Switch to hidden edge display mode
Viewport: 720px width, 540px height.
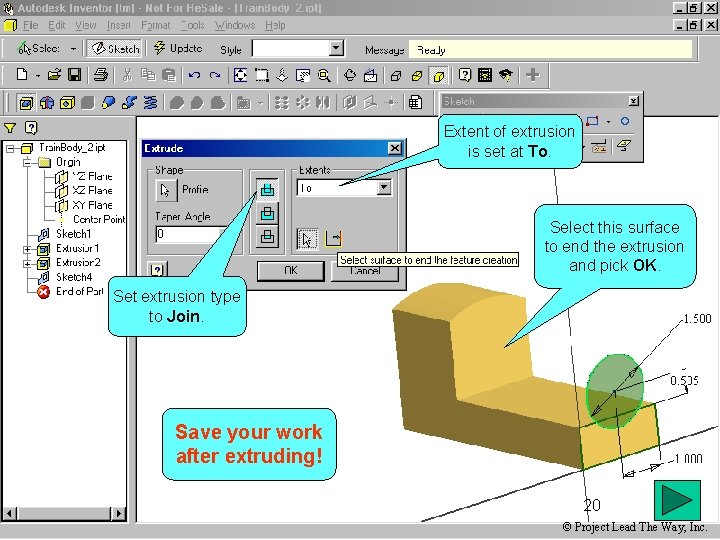coord(417,75)
